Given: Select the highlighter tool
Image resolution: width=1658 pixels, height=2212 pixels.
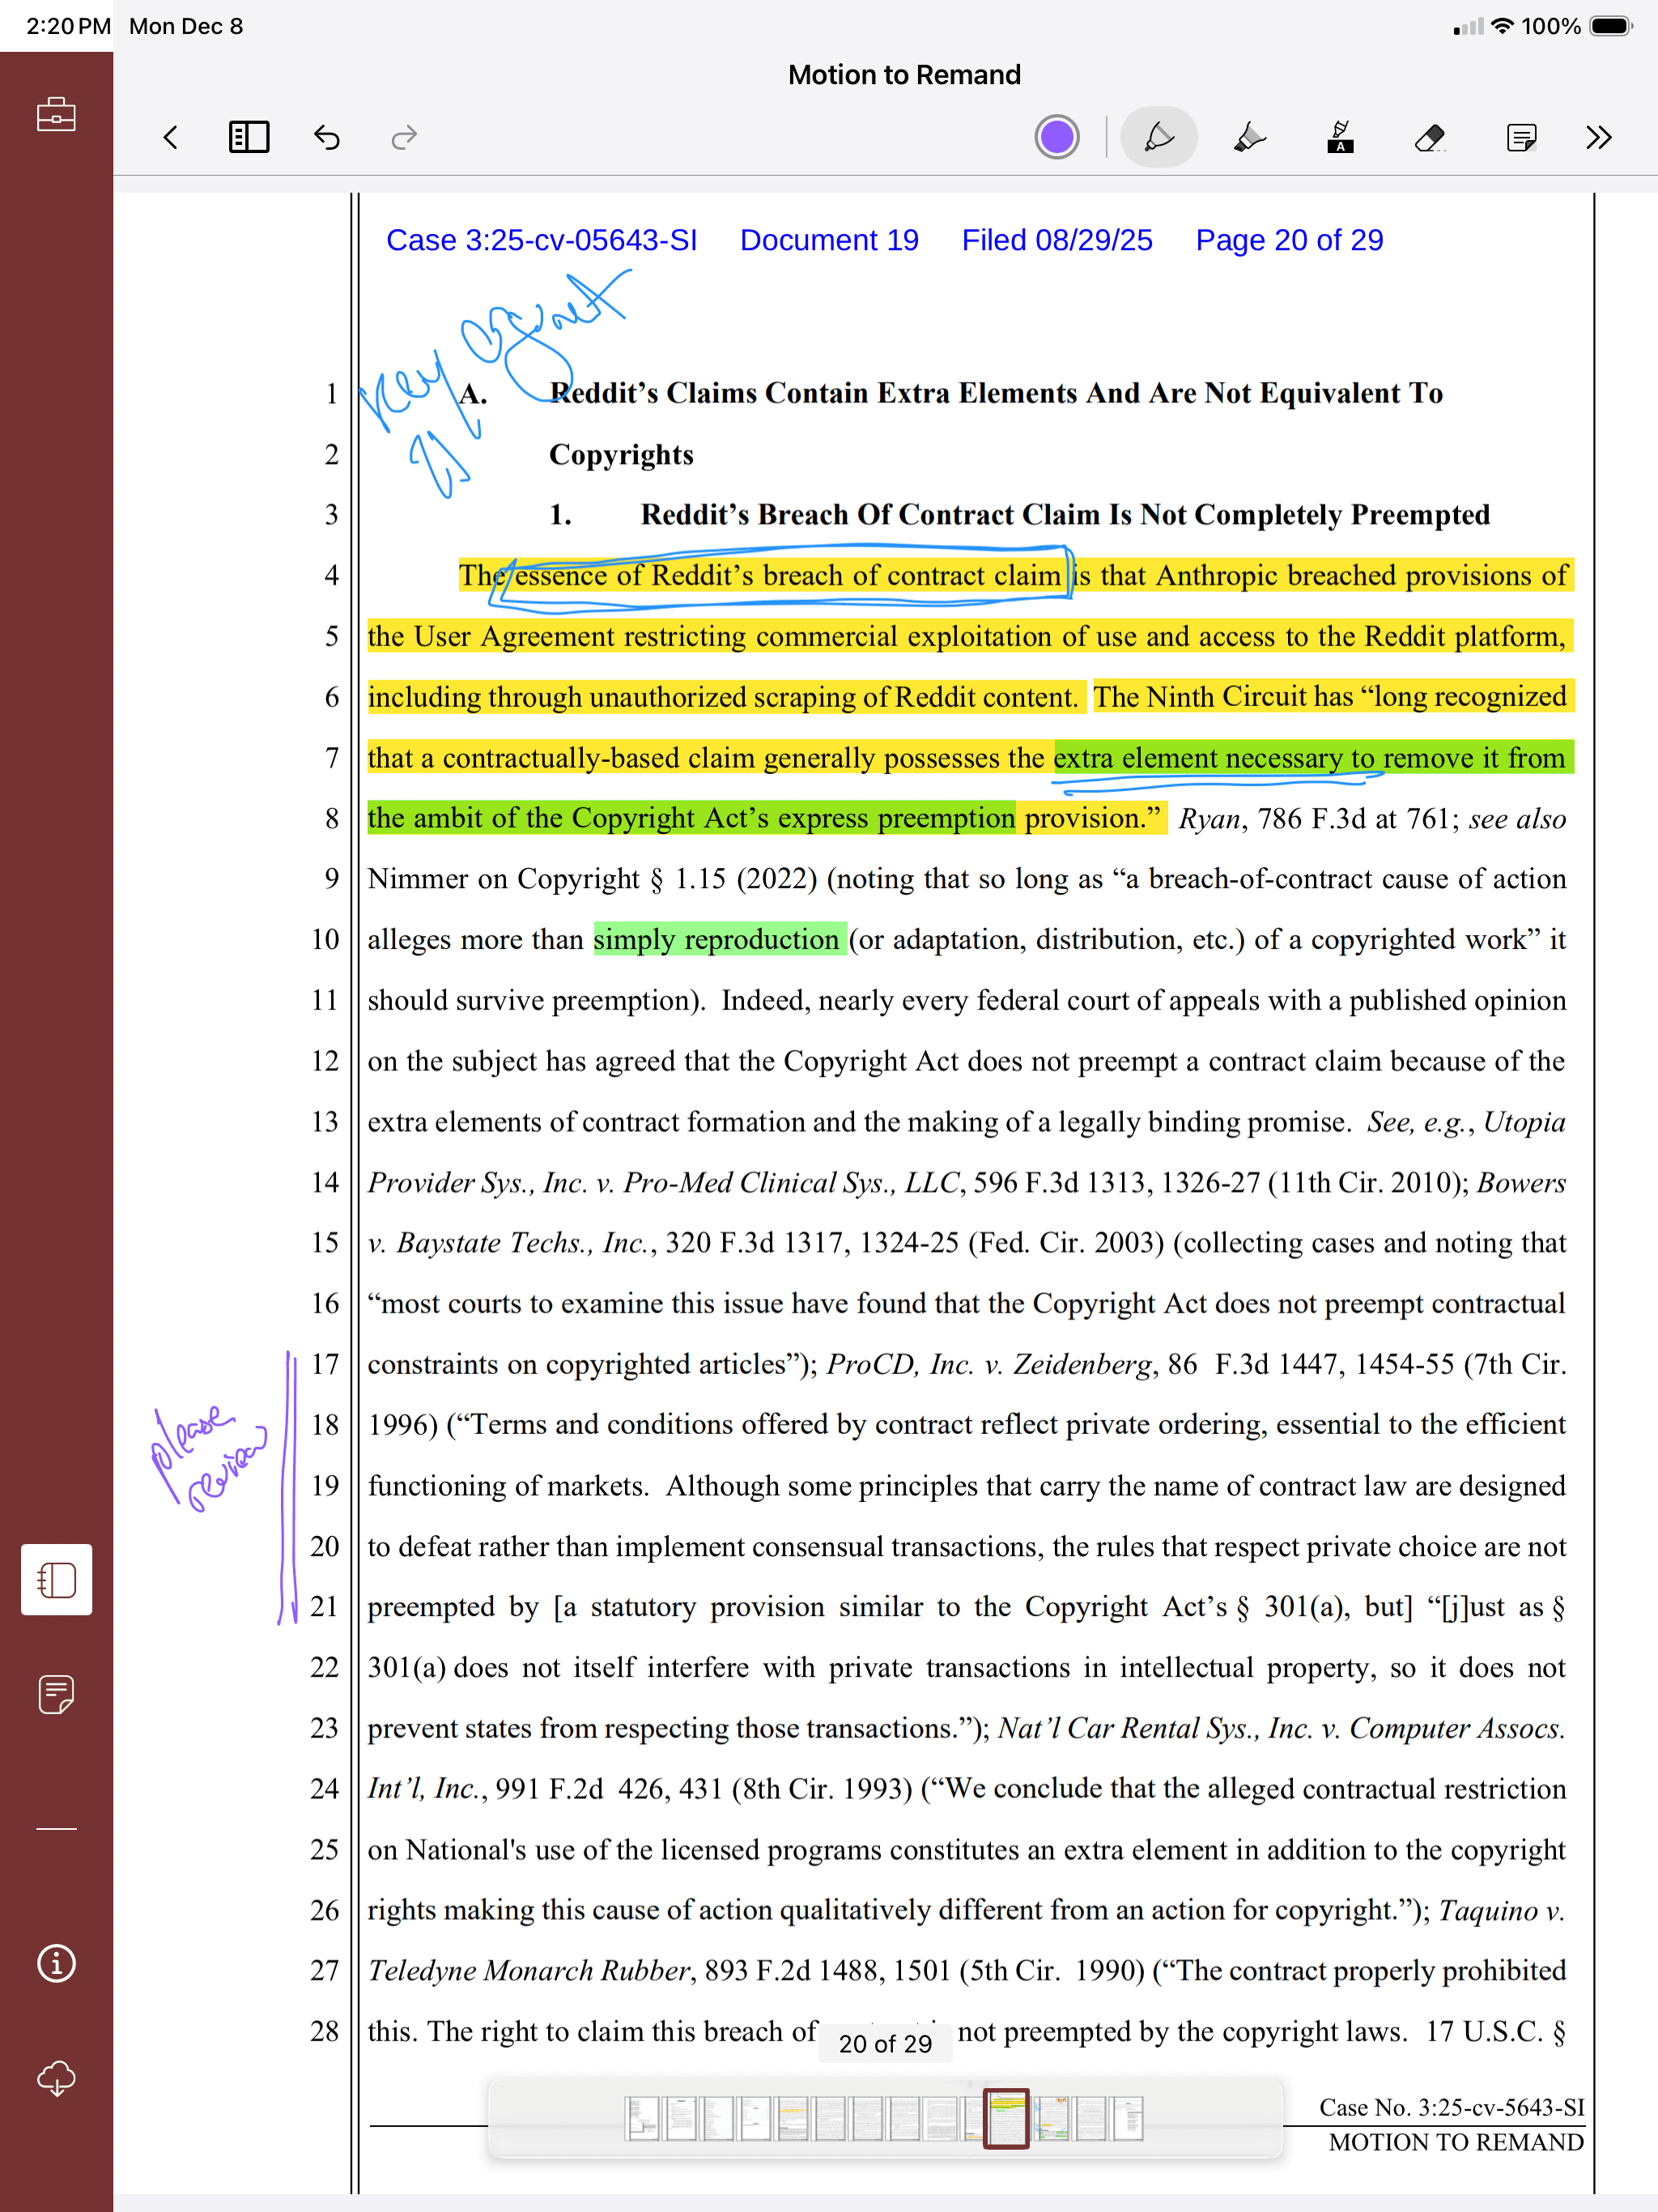Looking at the screenshot, I should coord(1249,137).
